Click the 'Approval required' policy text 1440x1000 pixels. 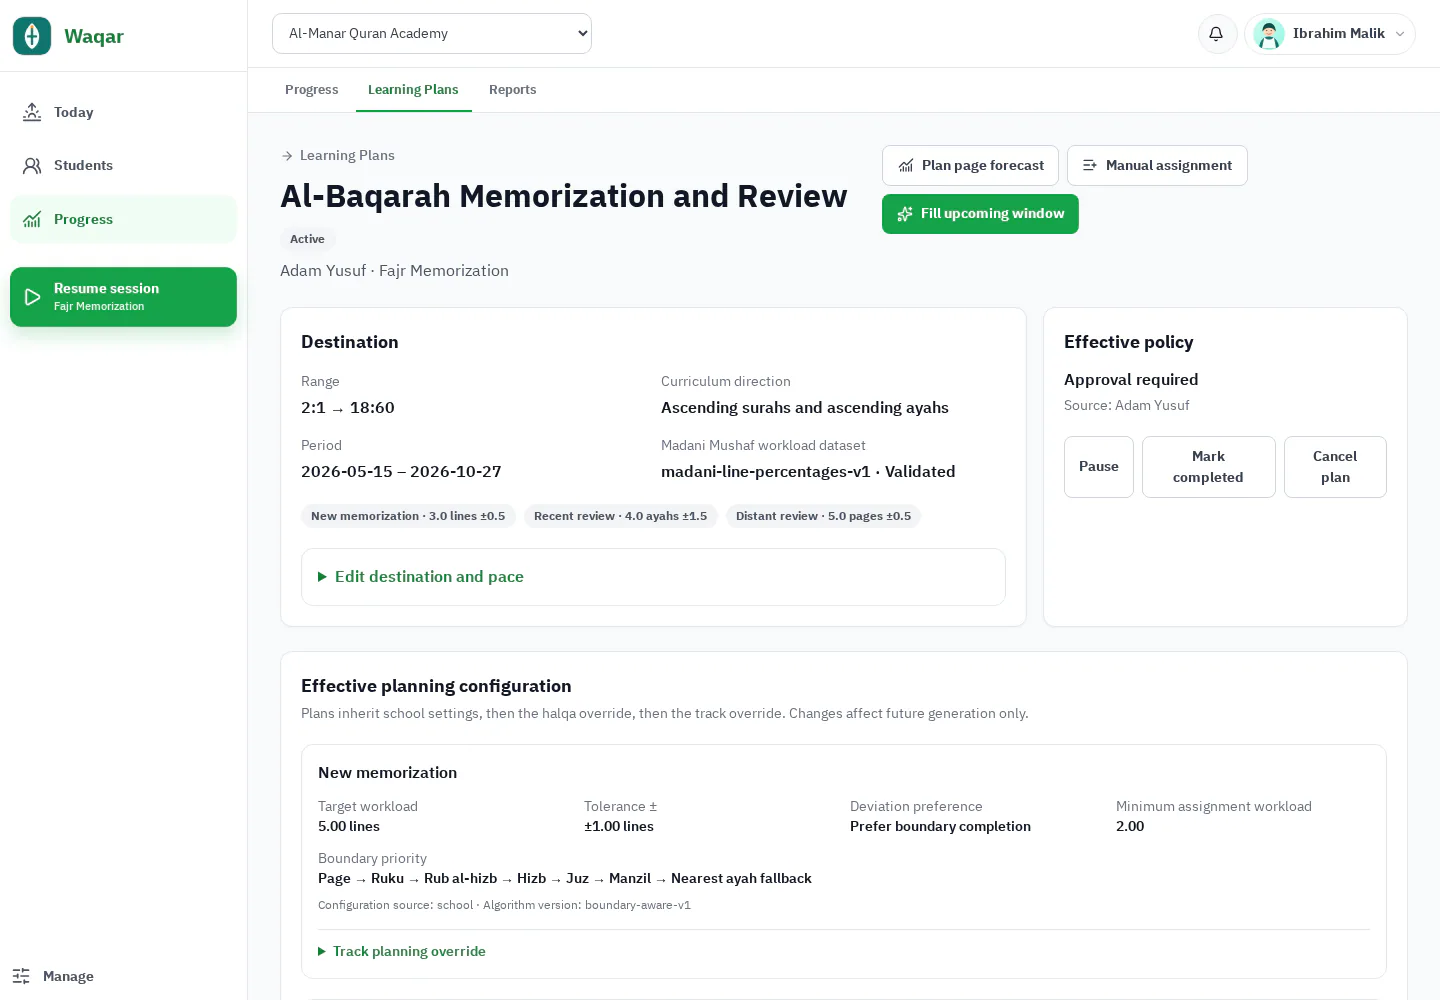point(1131,380)
